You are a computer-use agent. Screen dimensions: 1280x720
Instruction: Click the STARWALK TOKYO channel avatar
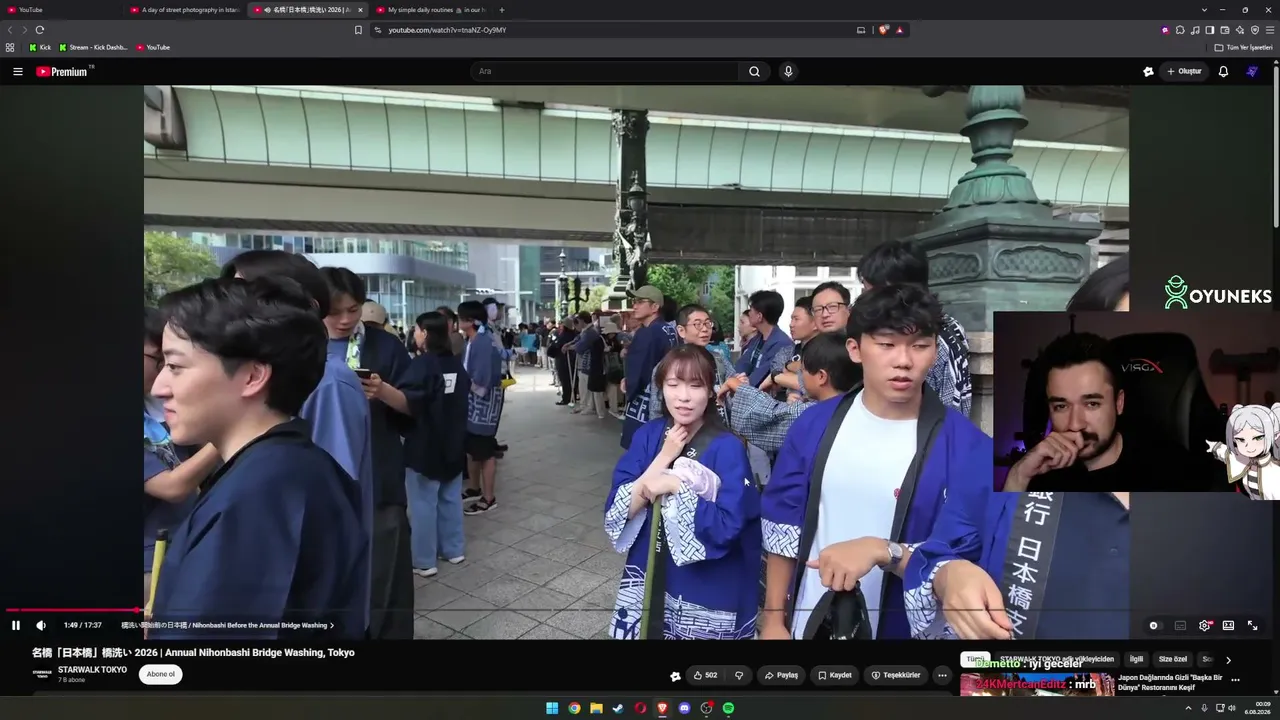(x=42, y=674)
